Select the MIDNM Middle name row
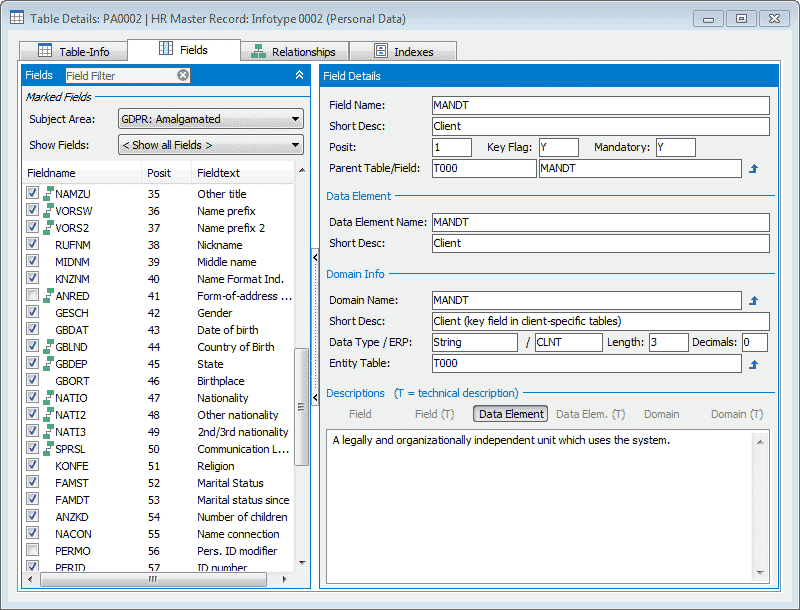 click(x=159, y=262)
